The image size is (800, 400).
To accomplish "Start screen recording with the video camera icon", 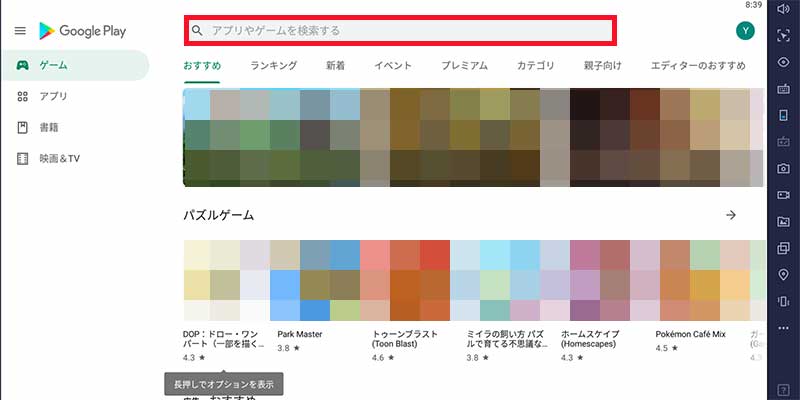I will coord(783,195).
